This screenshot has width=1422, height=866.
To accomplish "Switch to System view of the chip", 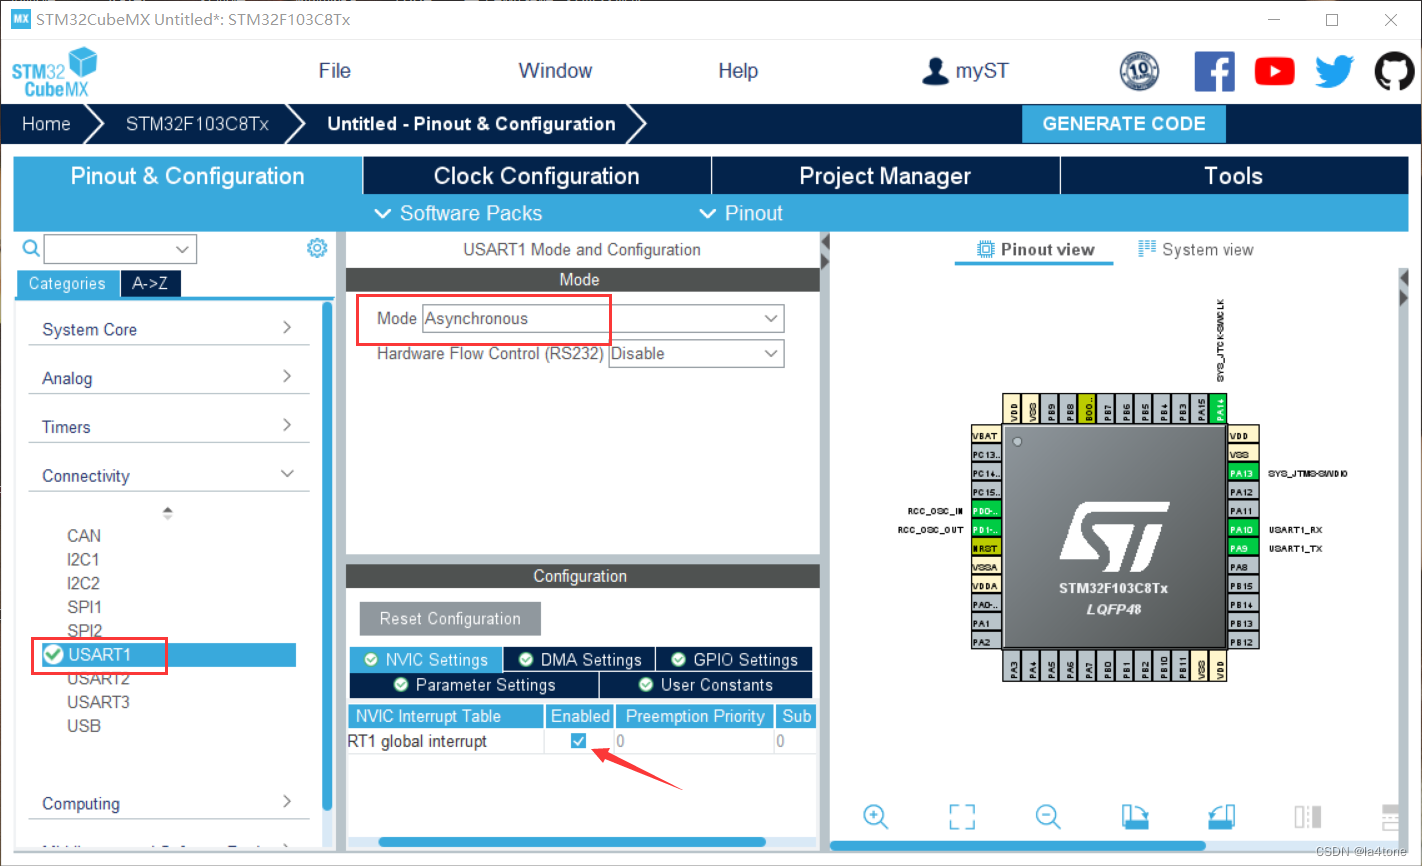I will 1196,249.
